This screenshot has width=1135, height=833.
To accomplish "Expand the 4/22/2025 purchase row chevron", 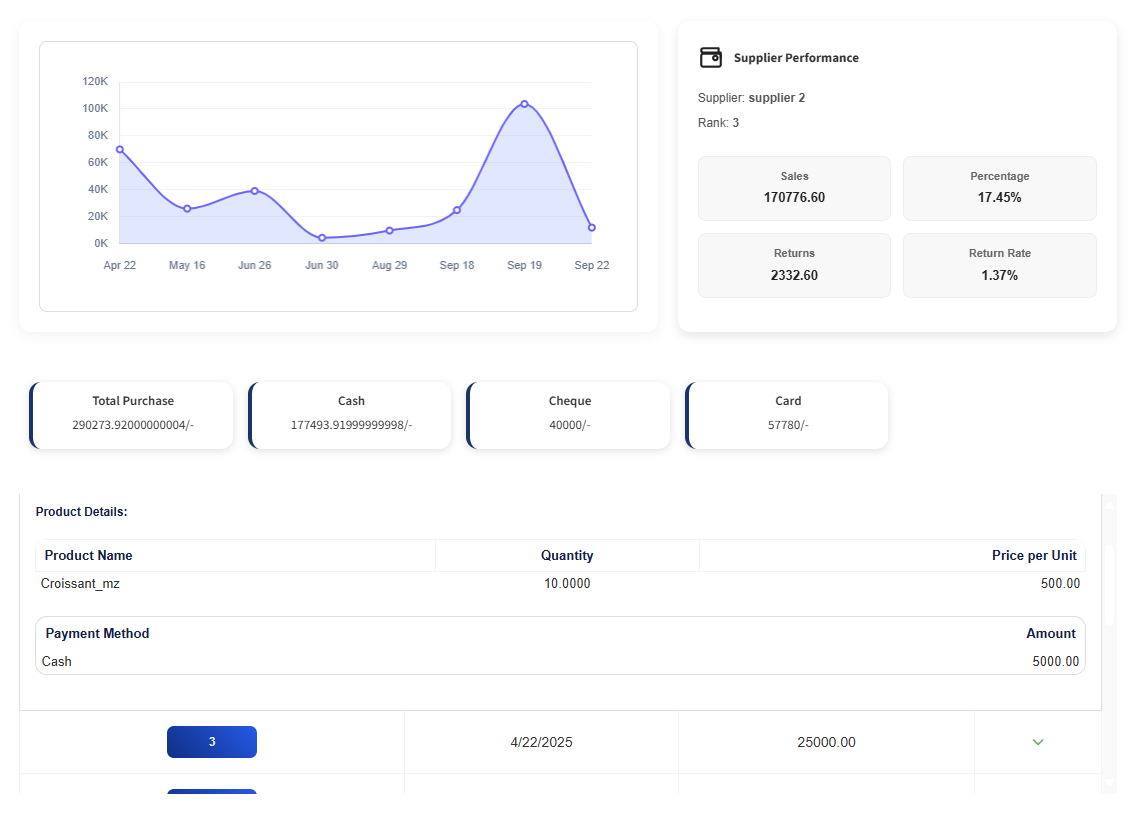I will click(1037, 742).
